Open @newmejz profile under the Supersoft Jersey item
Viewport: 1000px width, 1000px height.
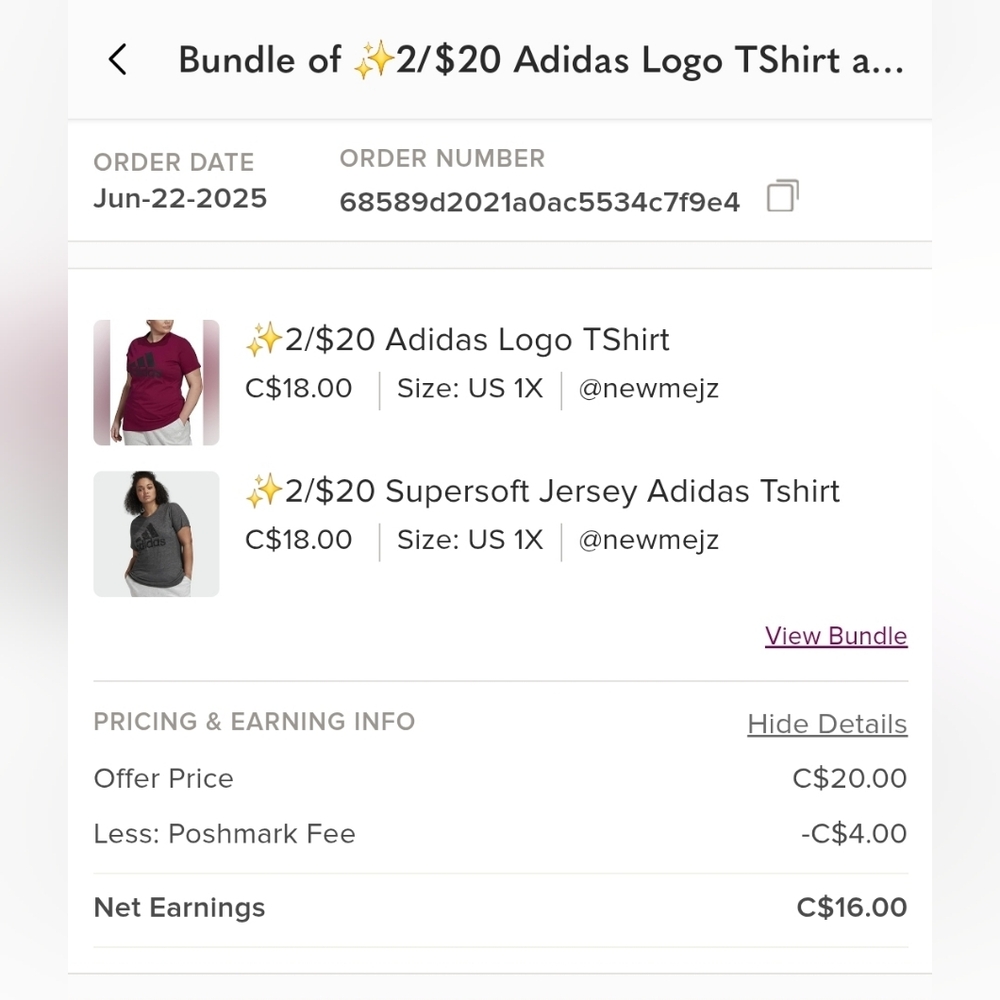pyautogui.click(x=648, y=540)
